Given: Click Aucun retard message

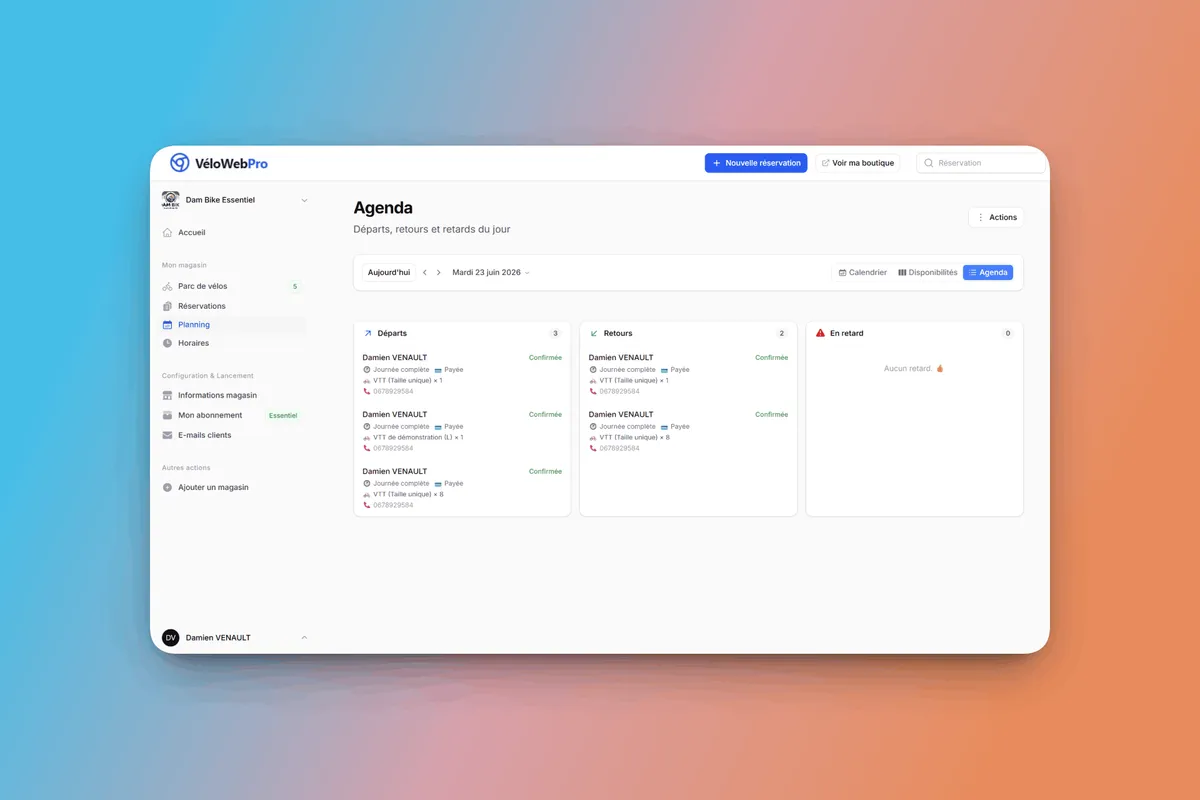Looking at the screenshot, I should click(914, 368).
